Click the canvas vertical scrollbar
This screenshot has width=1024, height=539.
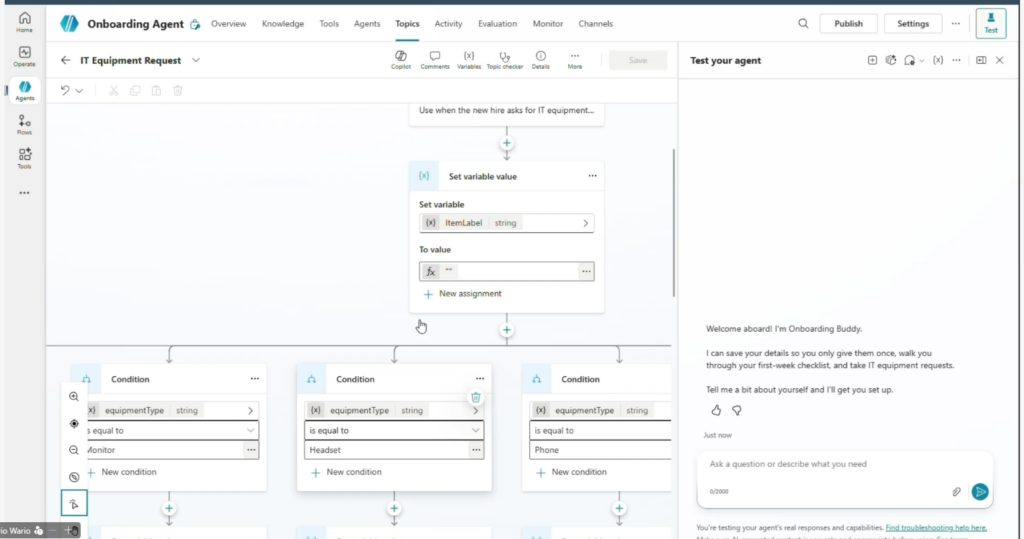point(673,223)
